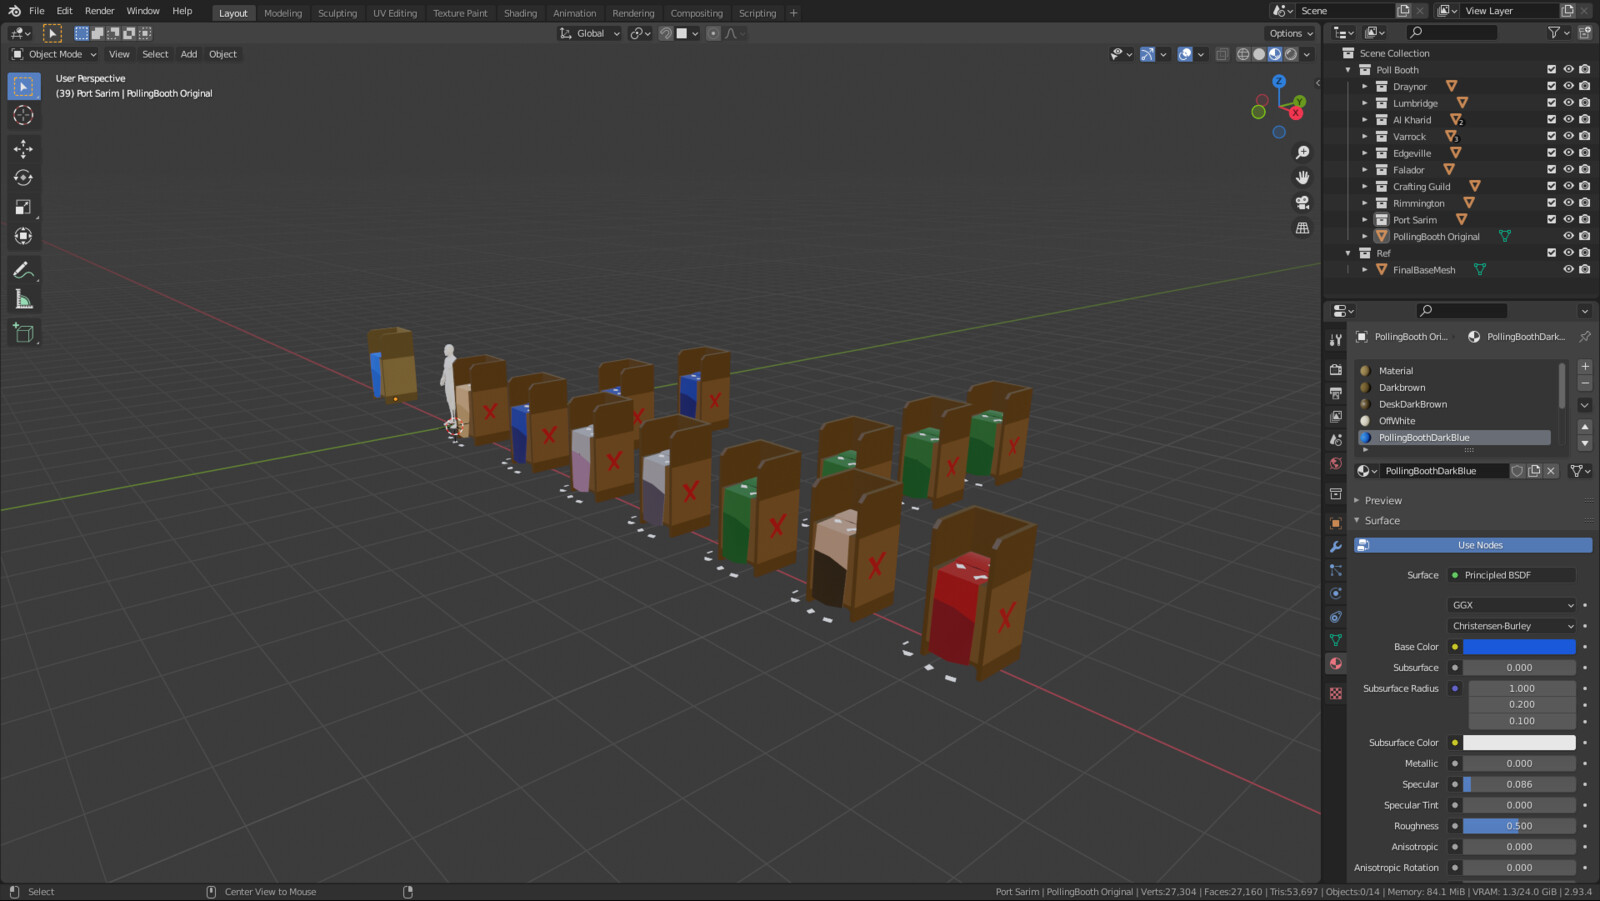The height and width of the screenshot is (901, 1600).
Task: Open the viewport View menu
Action: [119, 54]
